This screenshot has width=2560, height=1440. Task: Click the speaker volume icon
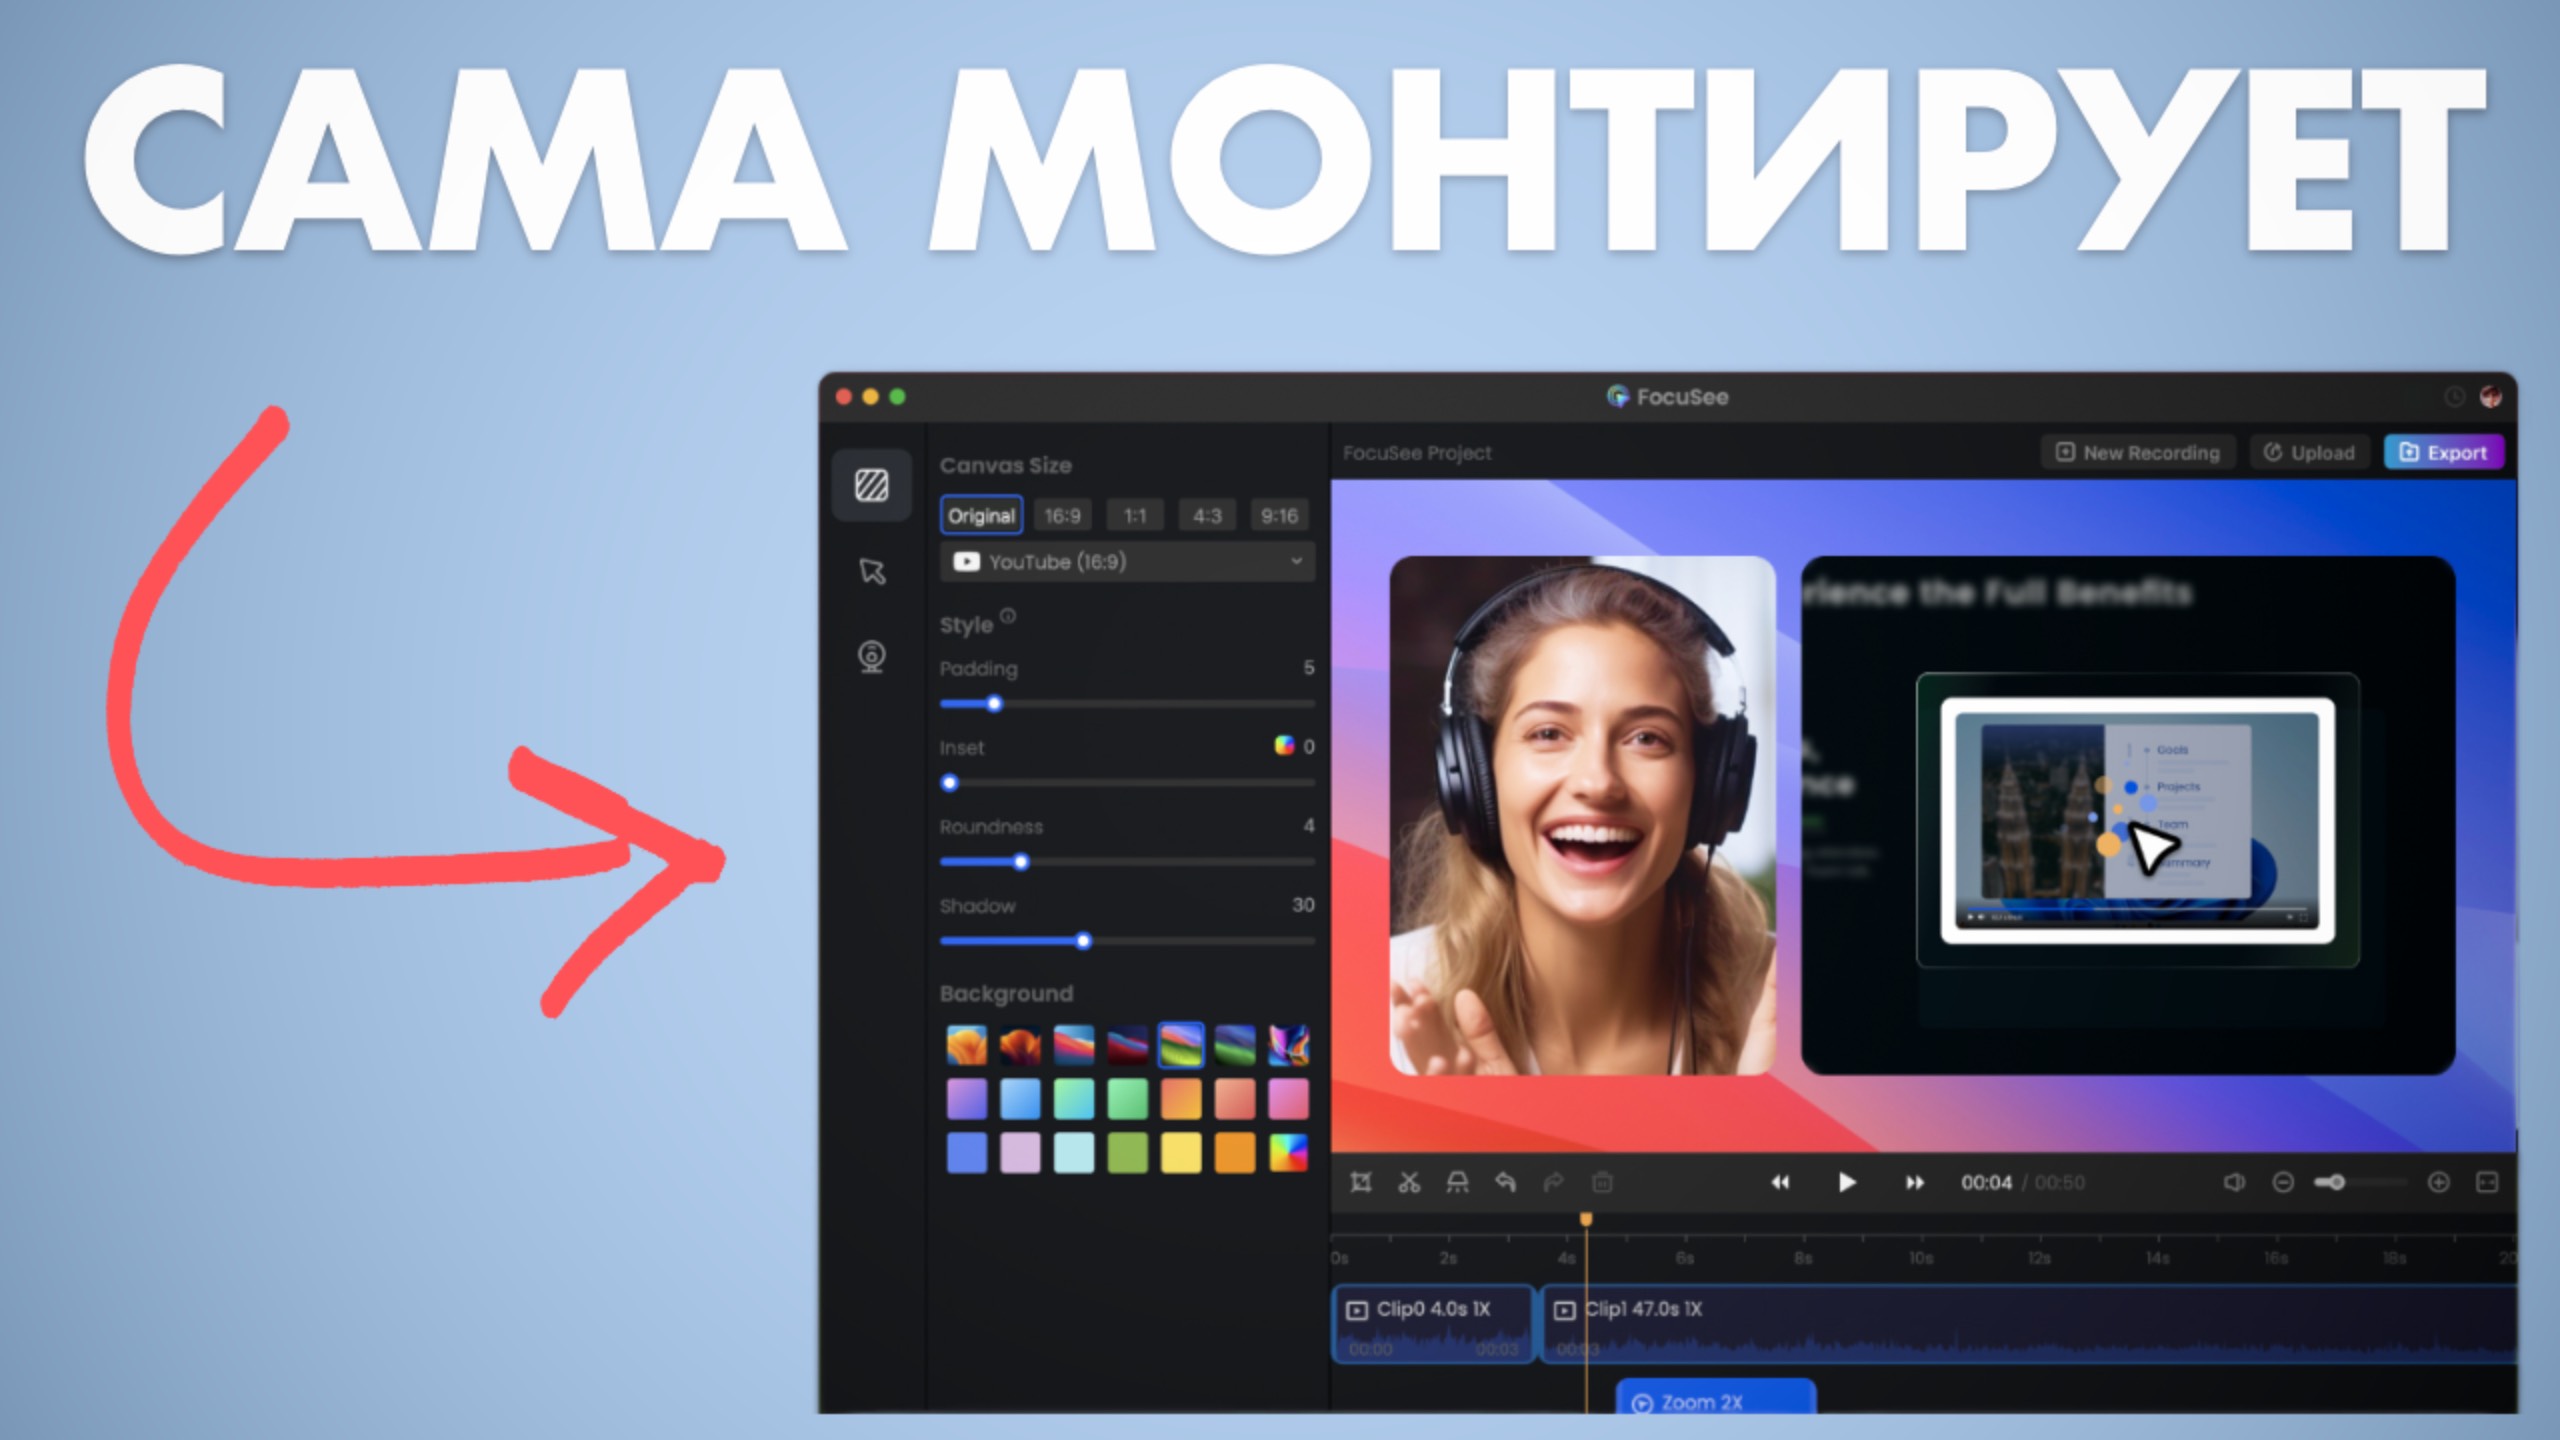pos(2233,1183)
